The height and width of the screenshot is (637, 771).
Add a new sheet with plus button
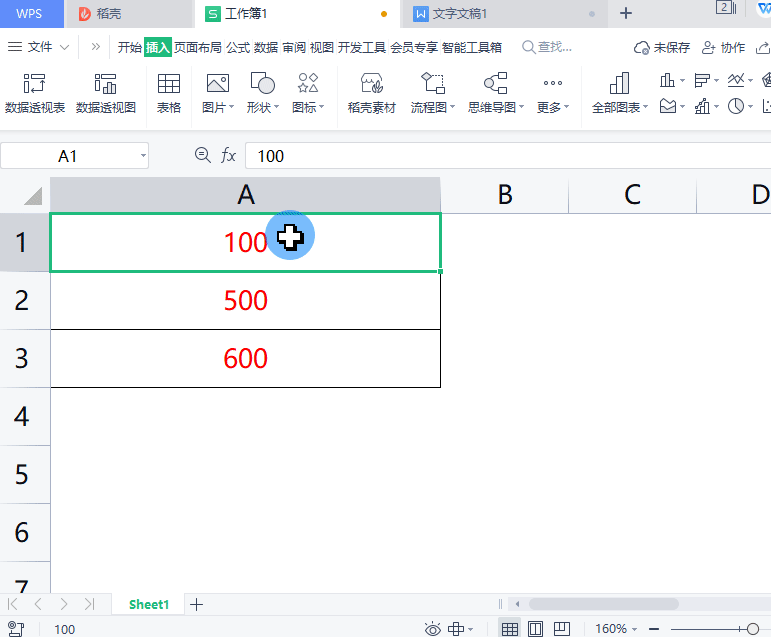coord(197,604)
